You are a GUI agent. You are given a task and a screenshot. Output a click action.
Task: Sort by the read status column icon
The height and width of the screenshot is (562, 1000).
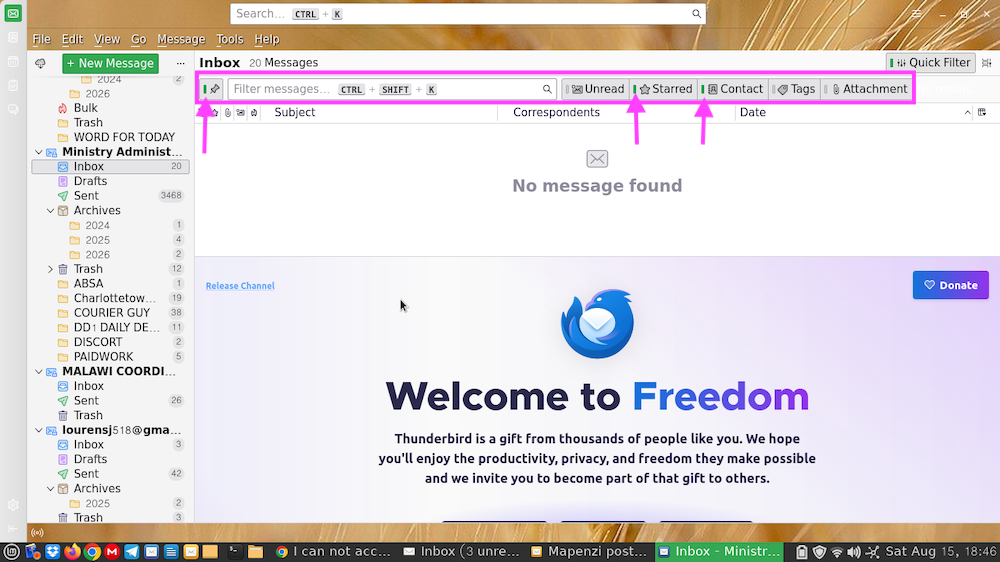pos(240,113)
